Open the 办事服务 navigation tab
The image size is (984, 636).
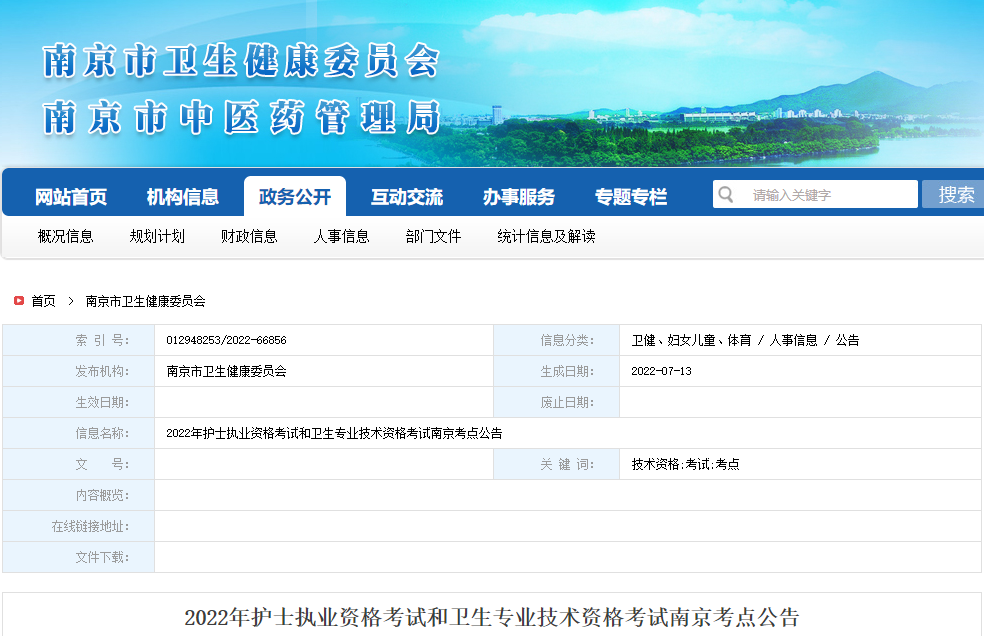(x=519, y=197)
